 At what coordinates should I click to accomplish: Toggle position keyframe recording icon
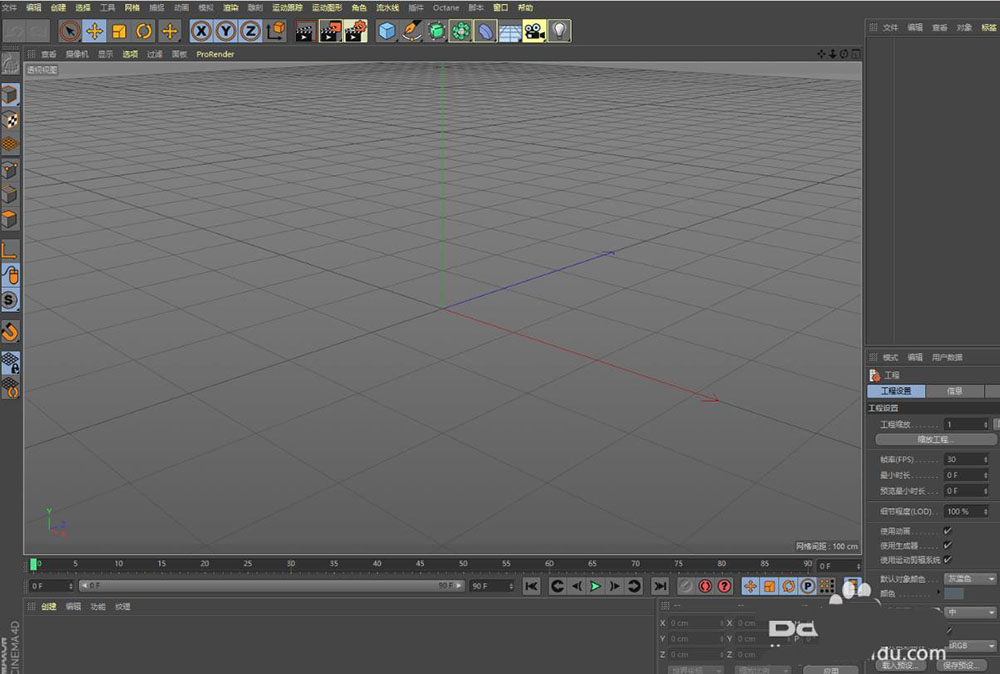[x=750, y=586]
